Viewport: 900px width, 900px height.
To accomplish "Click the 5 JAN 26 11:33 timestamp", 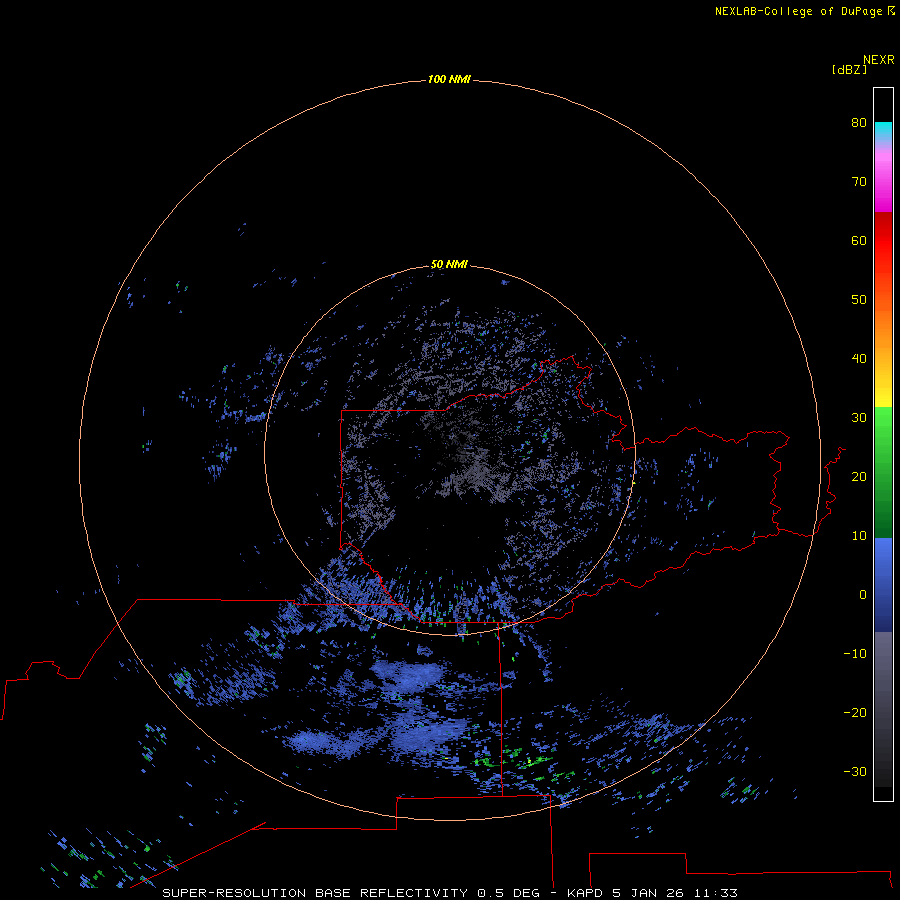I will pos(675,893).
